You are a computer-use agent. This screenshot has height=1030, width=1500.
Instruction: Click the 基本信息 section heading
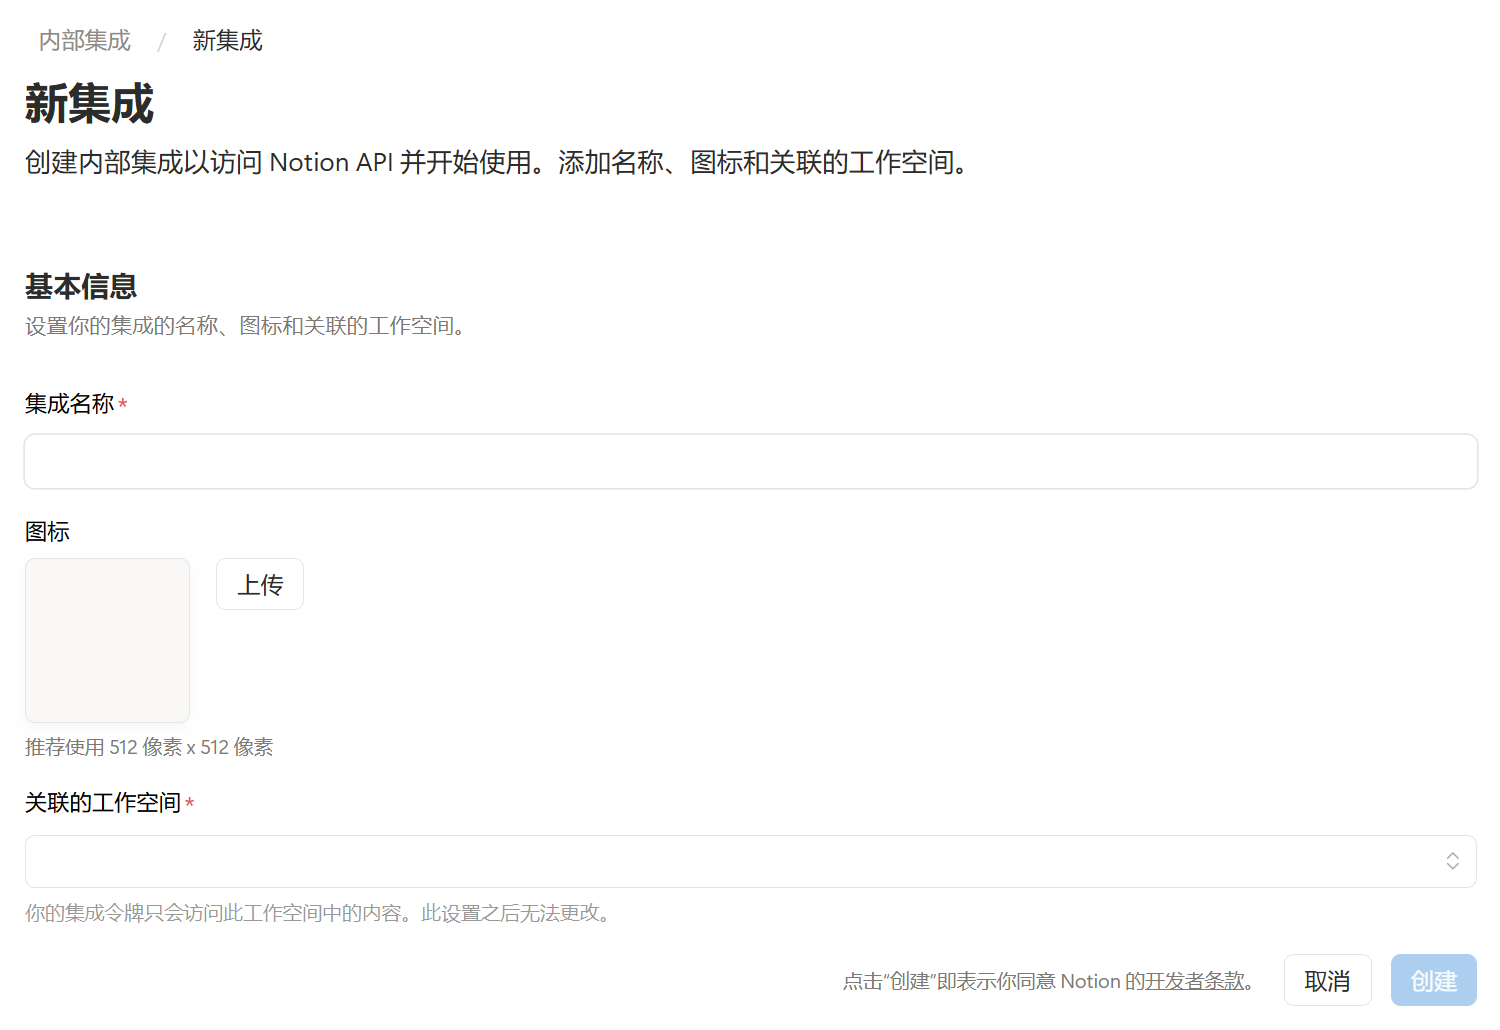(81, 287)
